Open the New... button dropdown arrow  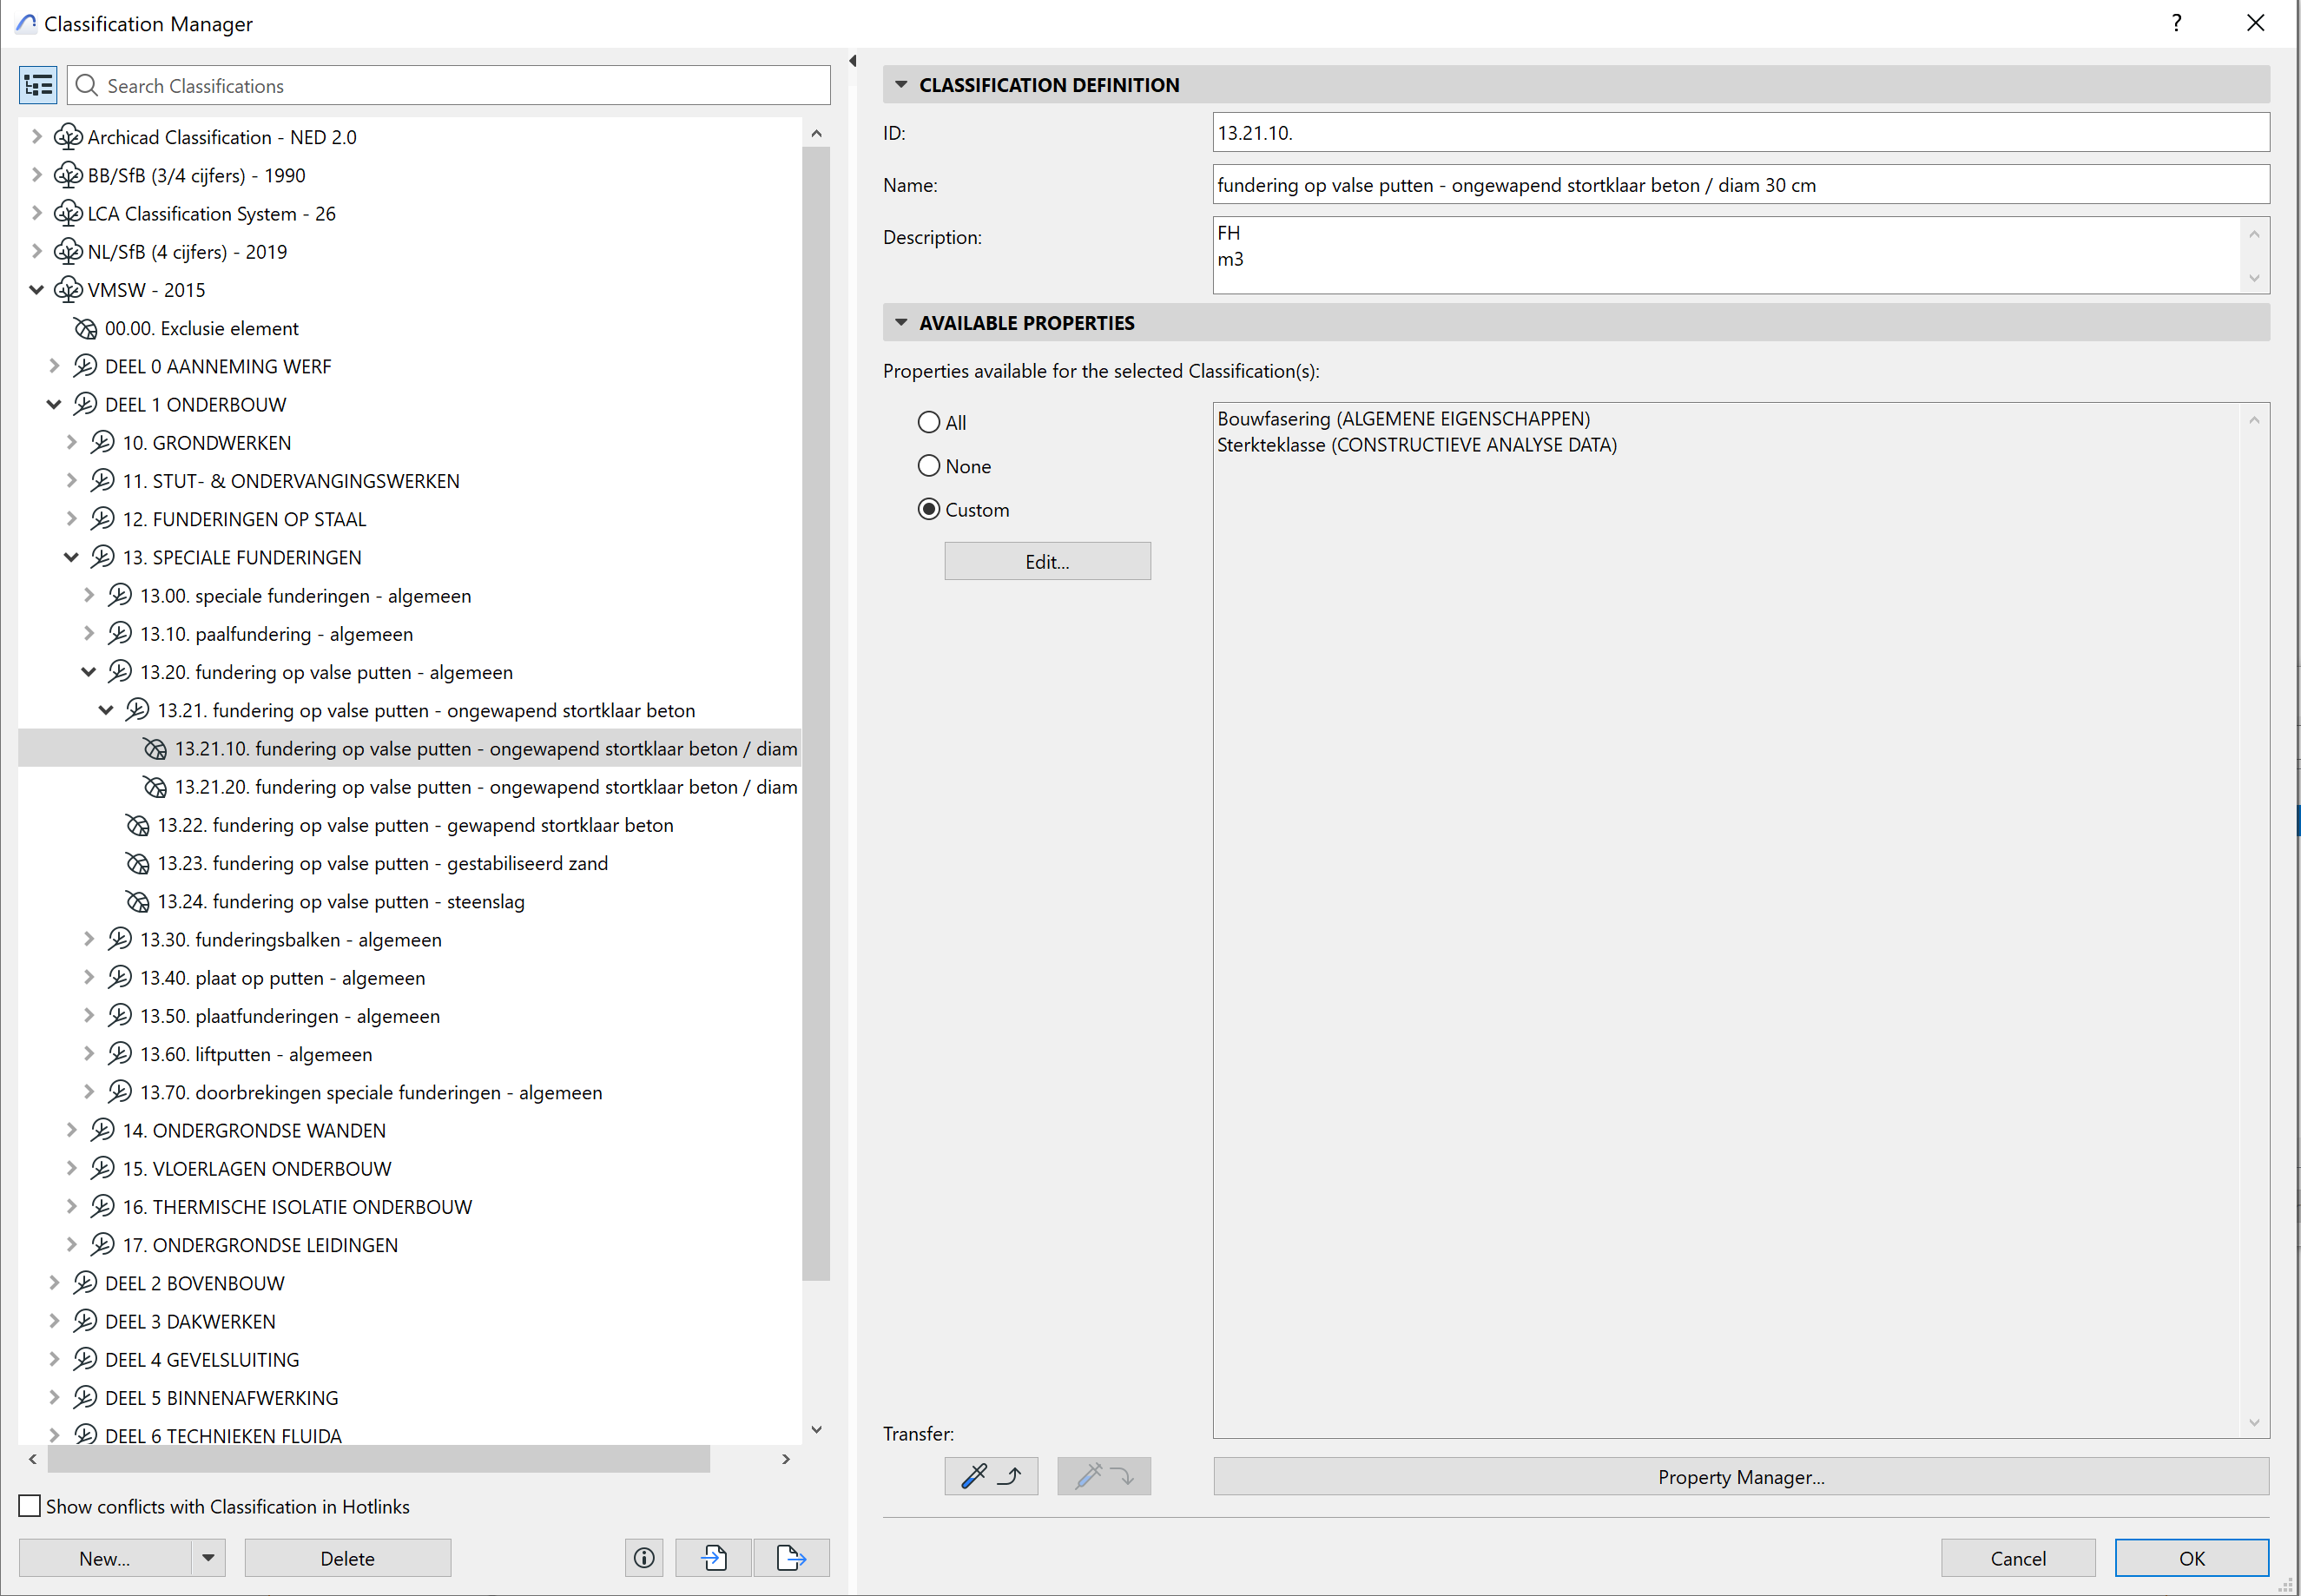coord(208,1558)
